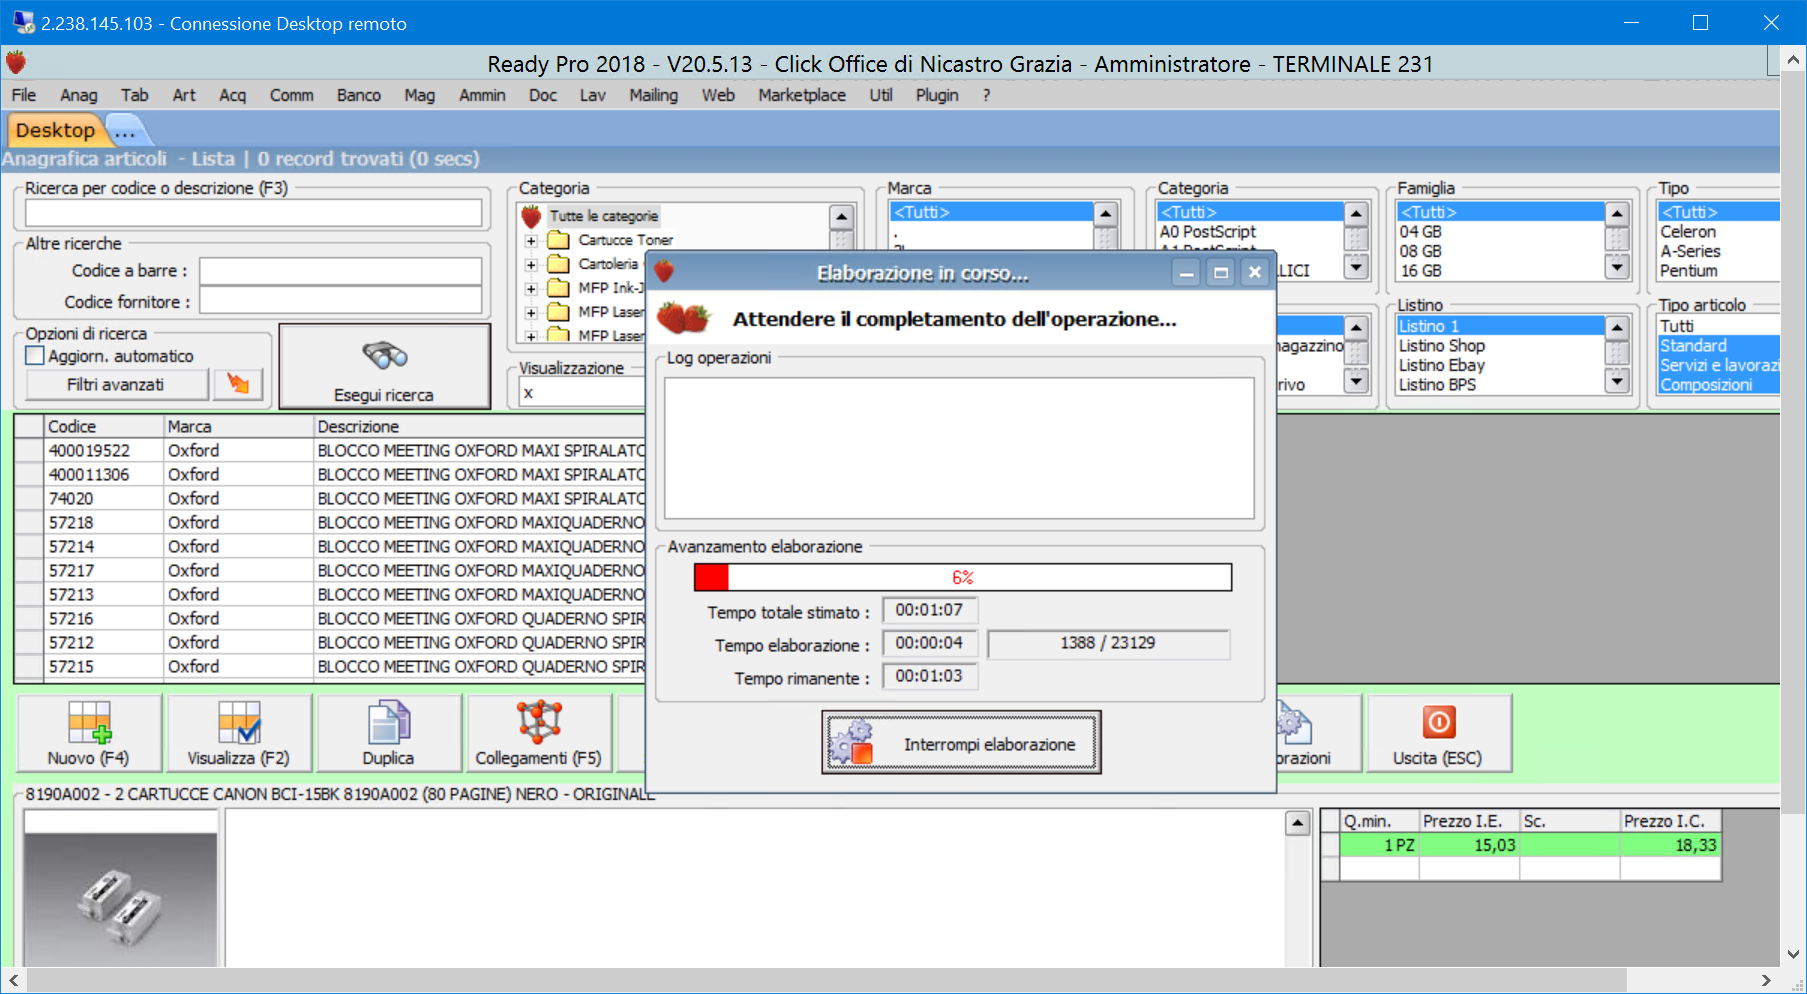The height and width of the screenshot is (994, 1807).
Task: Open the ? help menu
Action: point(986,95)
